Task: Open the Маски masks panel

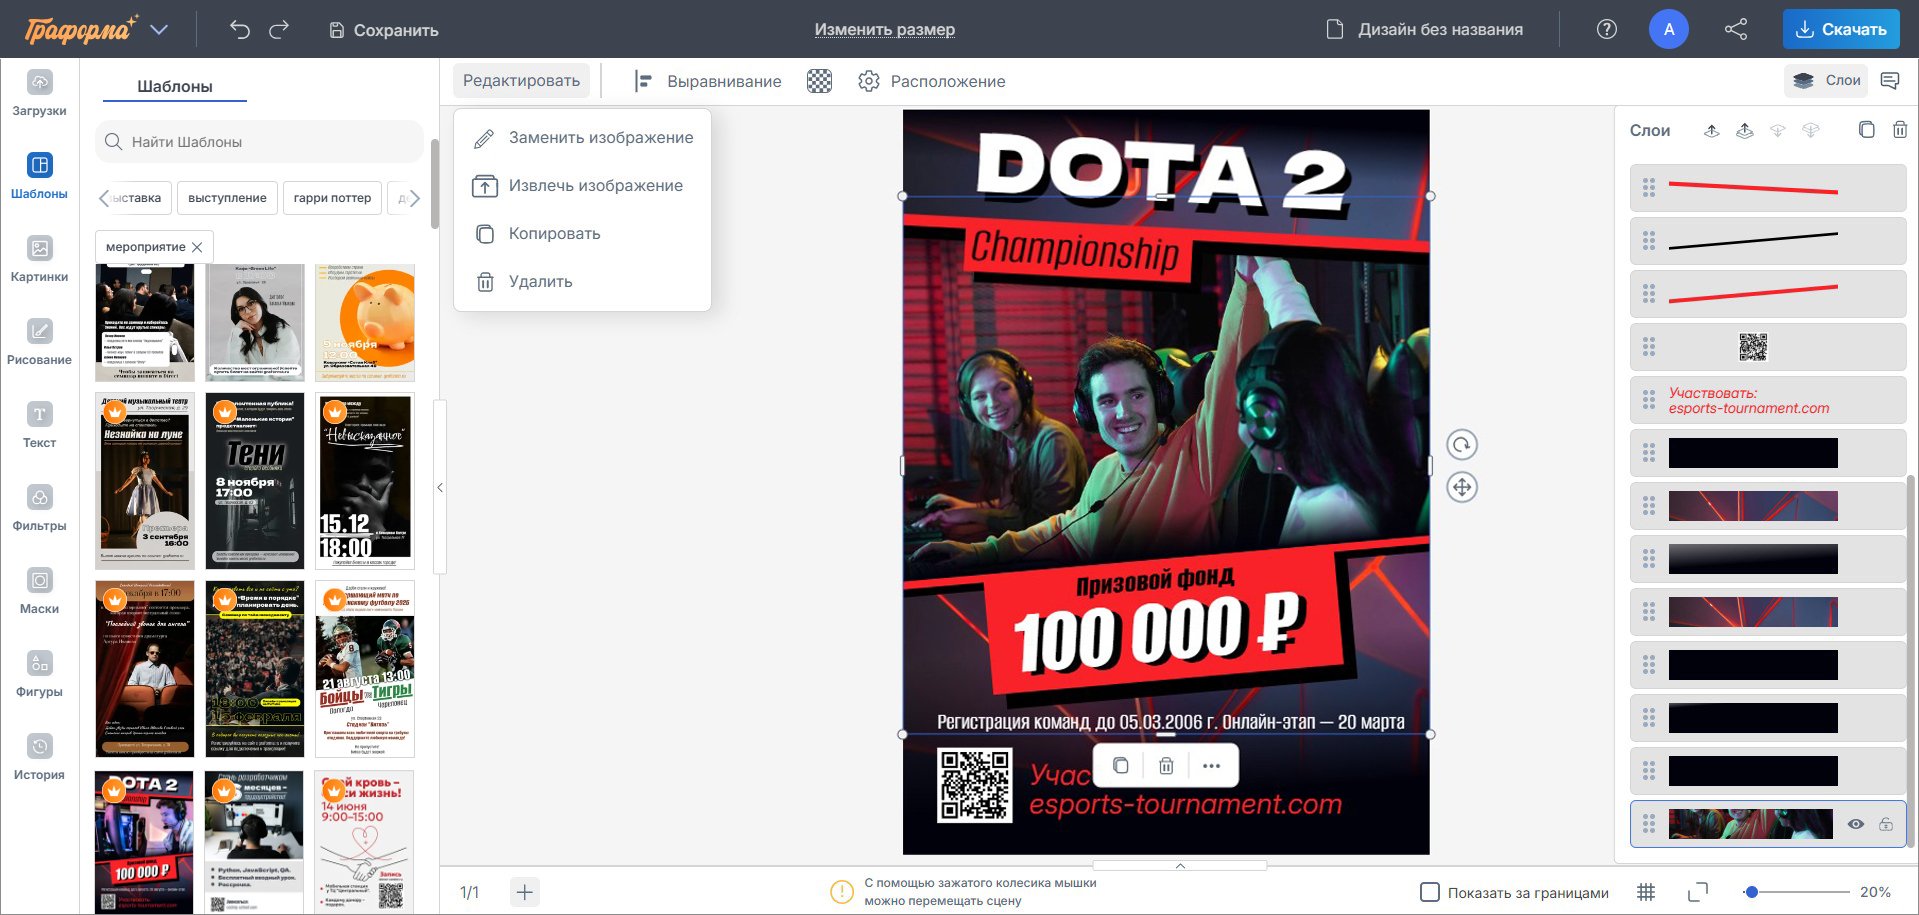Action: click(39, 591)
